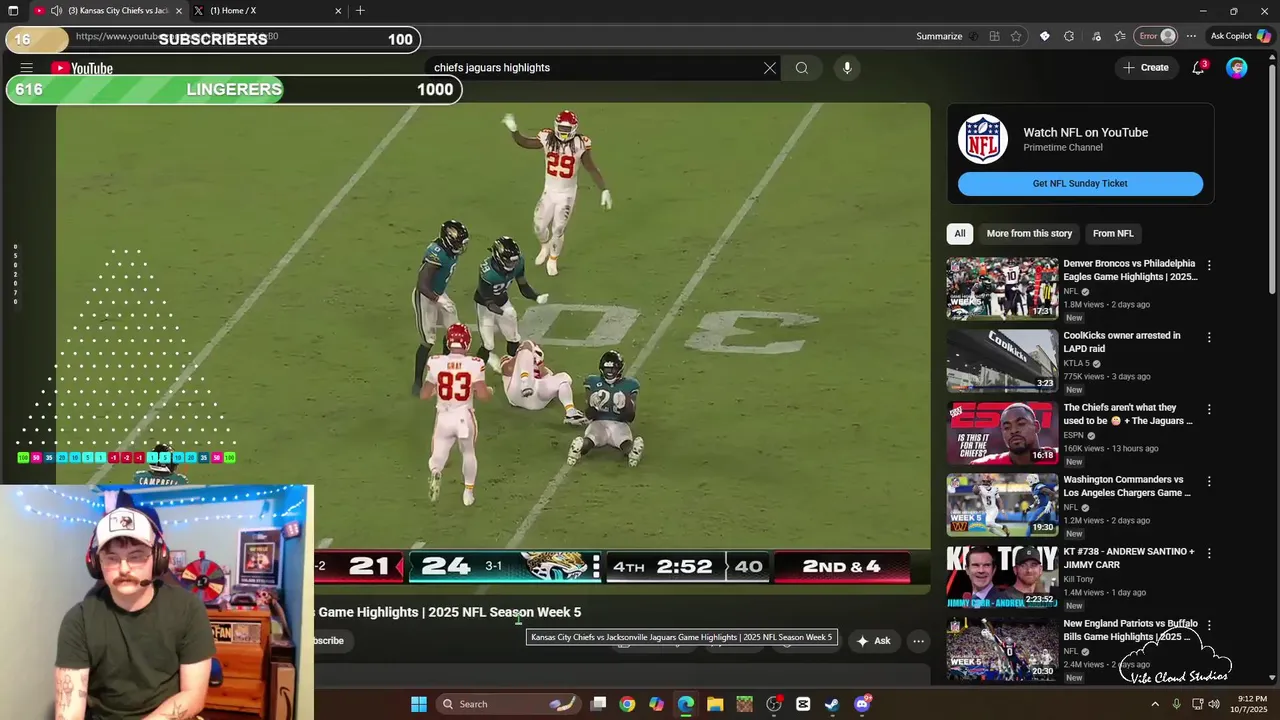
Task: Open the Edge favorites list icon
Action: coord(1120,36)
